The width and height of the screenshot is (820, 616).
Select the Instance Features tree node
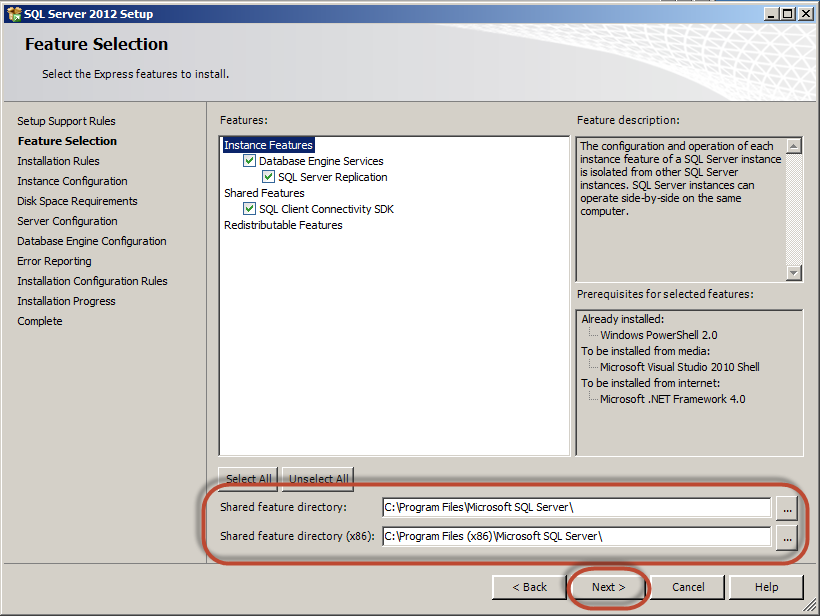pyautogui.click(x=268, y=145)
